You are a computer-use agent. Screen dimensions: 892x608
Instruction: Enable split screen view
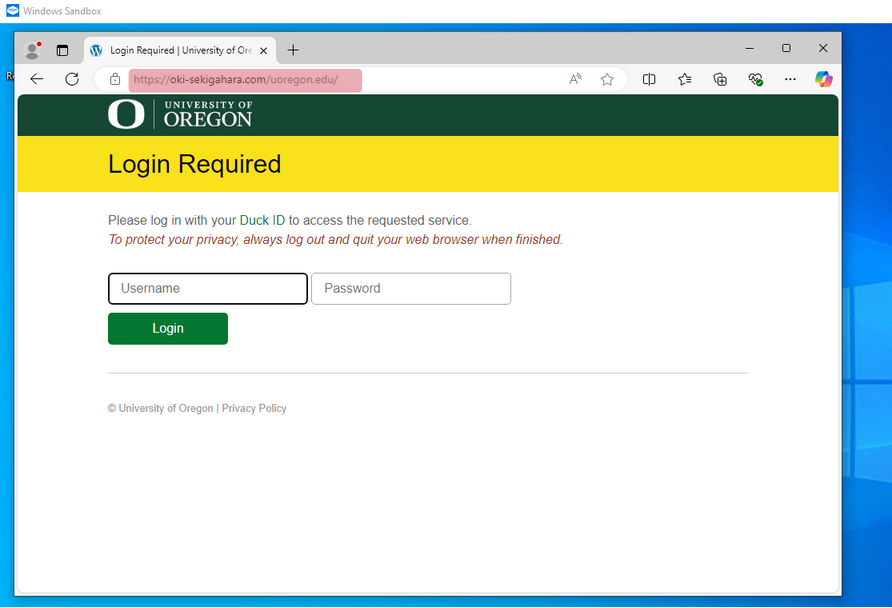648,79
